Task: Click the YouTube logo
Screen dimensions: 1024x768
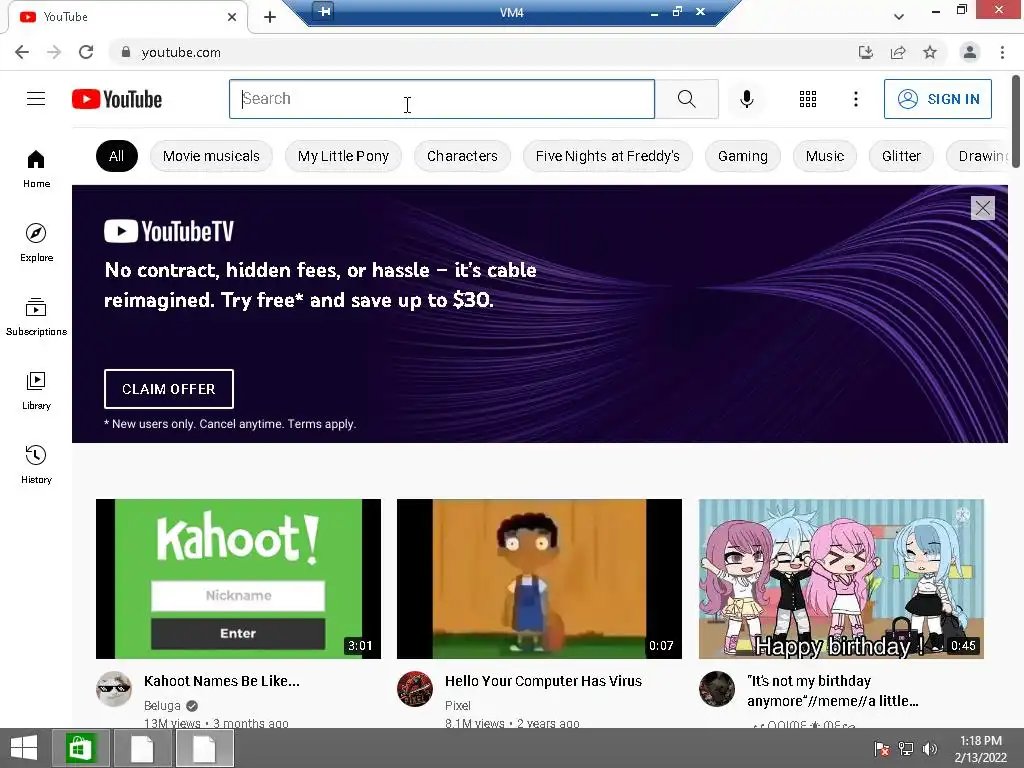Action: (x=117, y=99)
